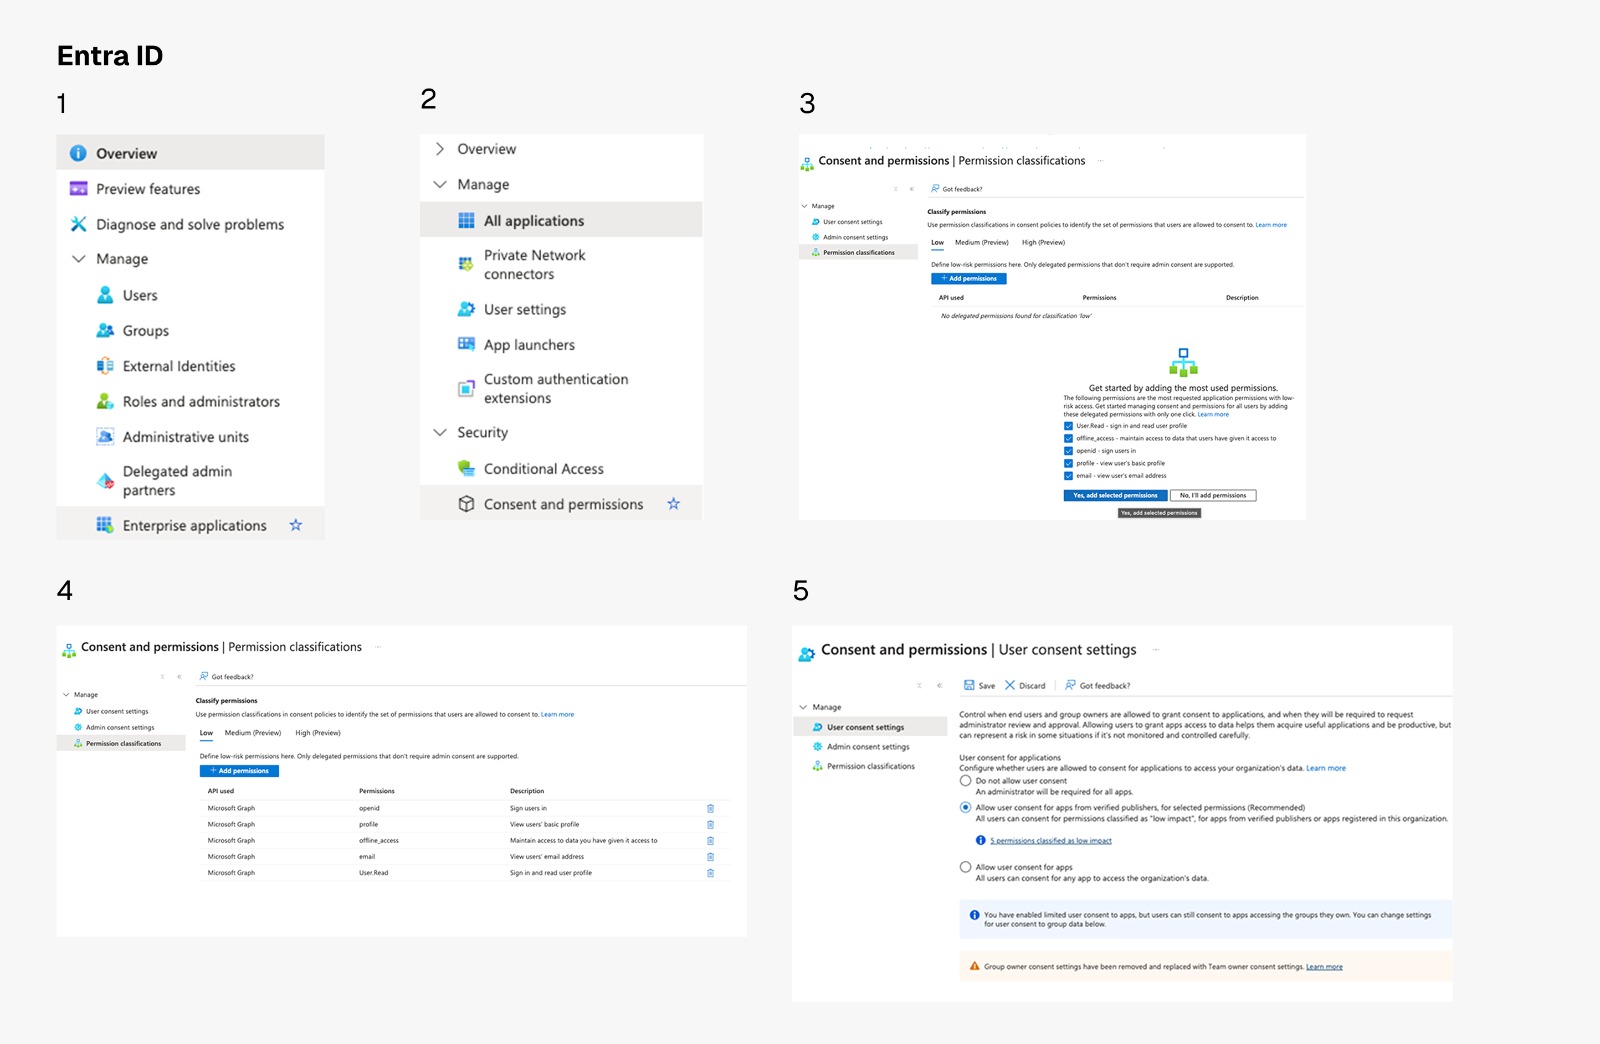
Task: Click the Private Network connectors icon
Action: click(466, 264)
